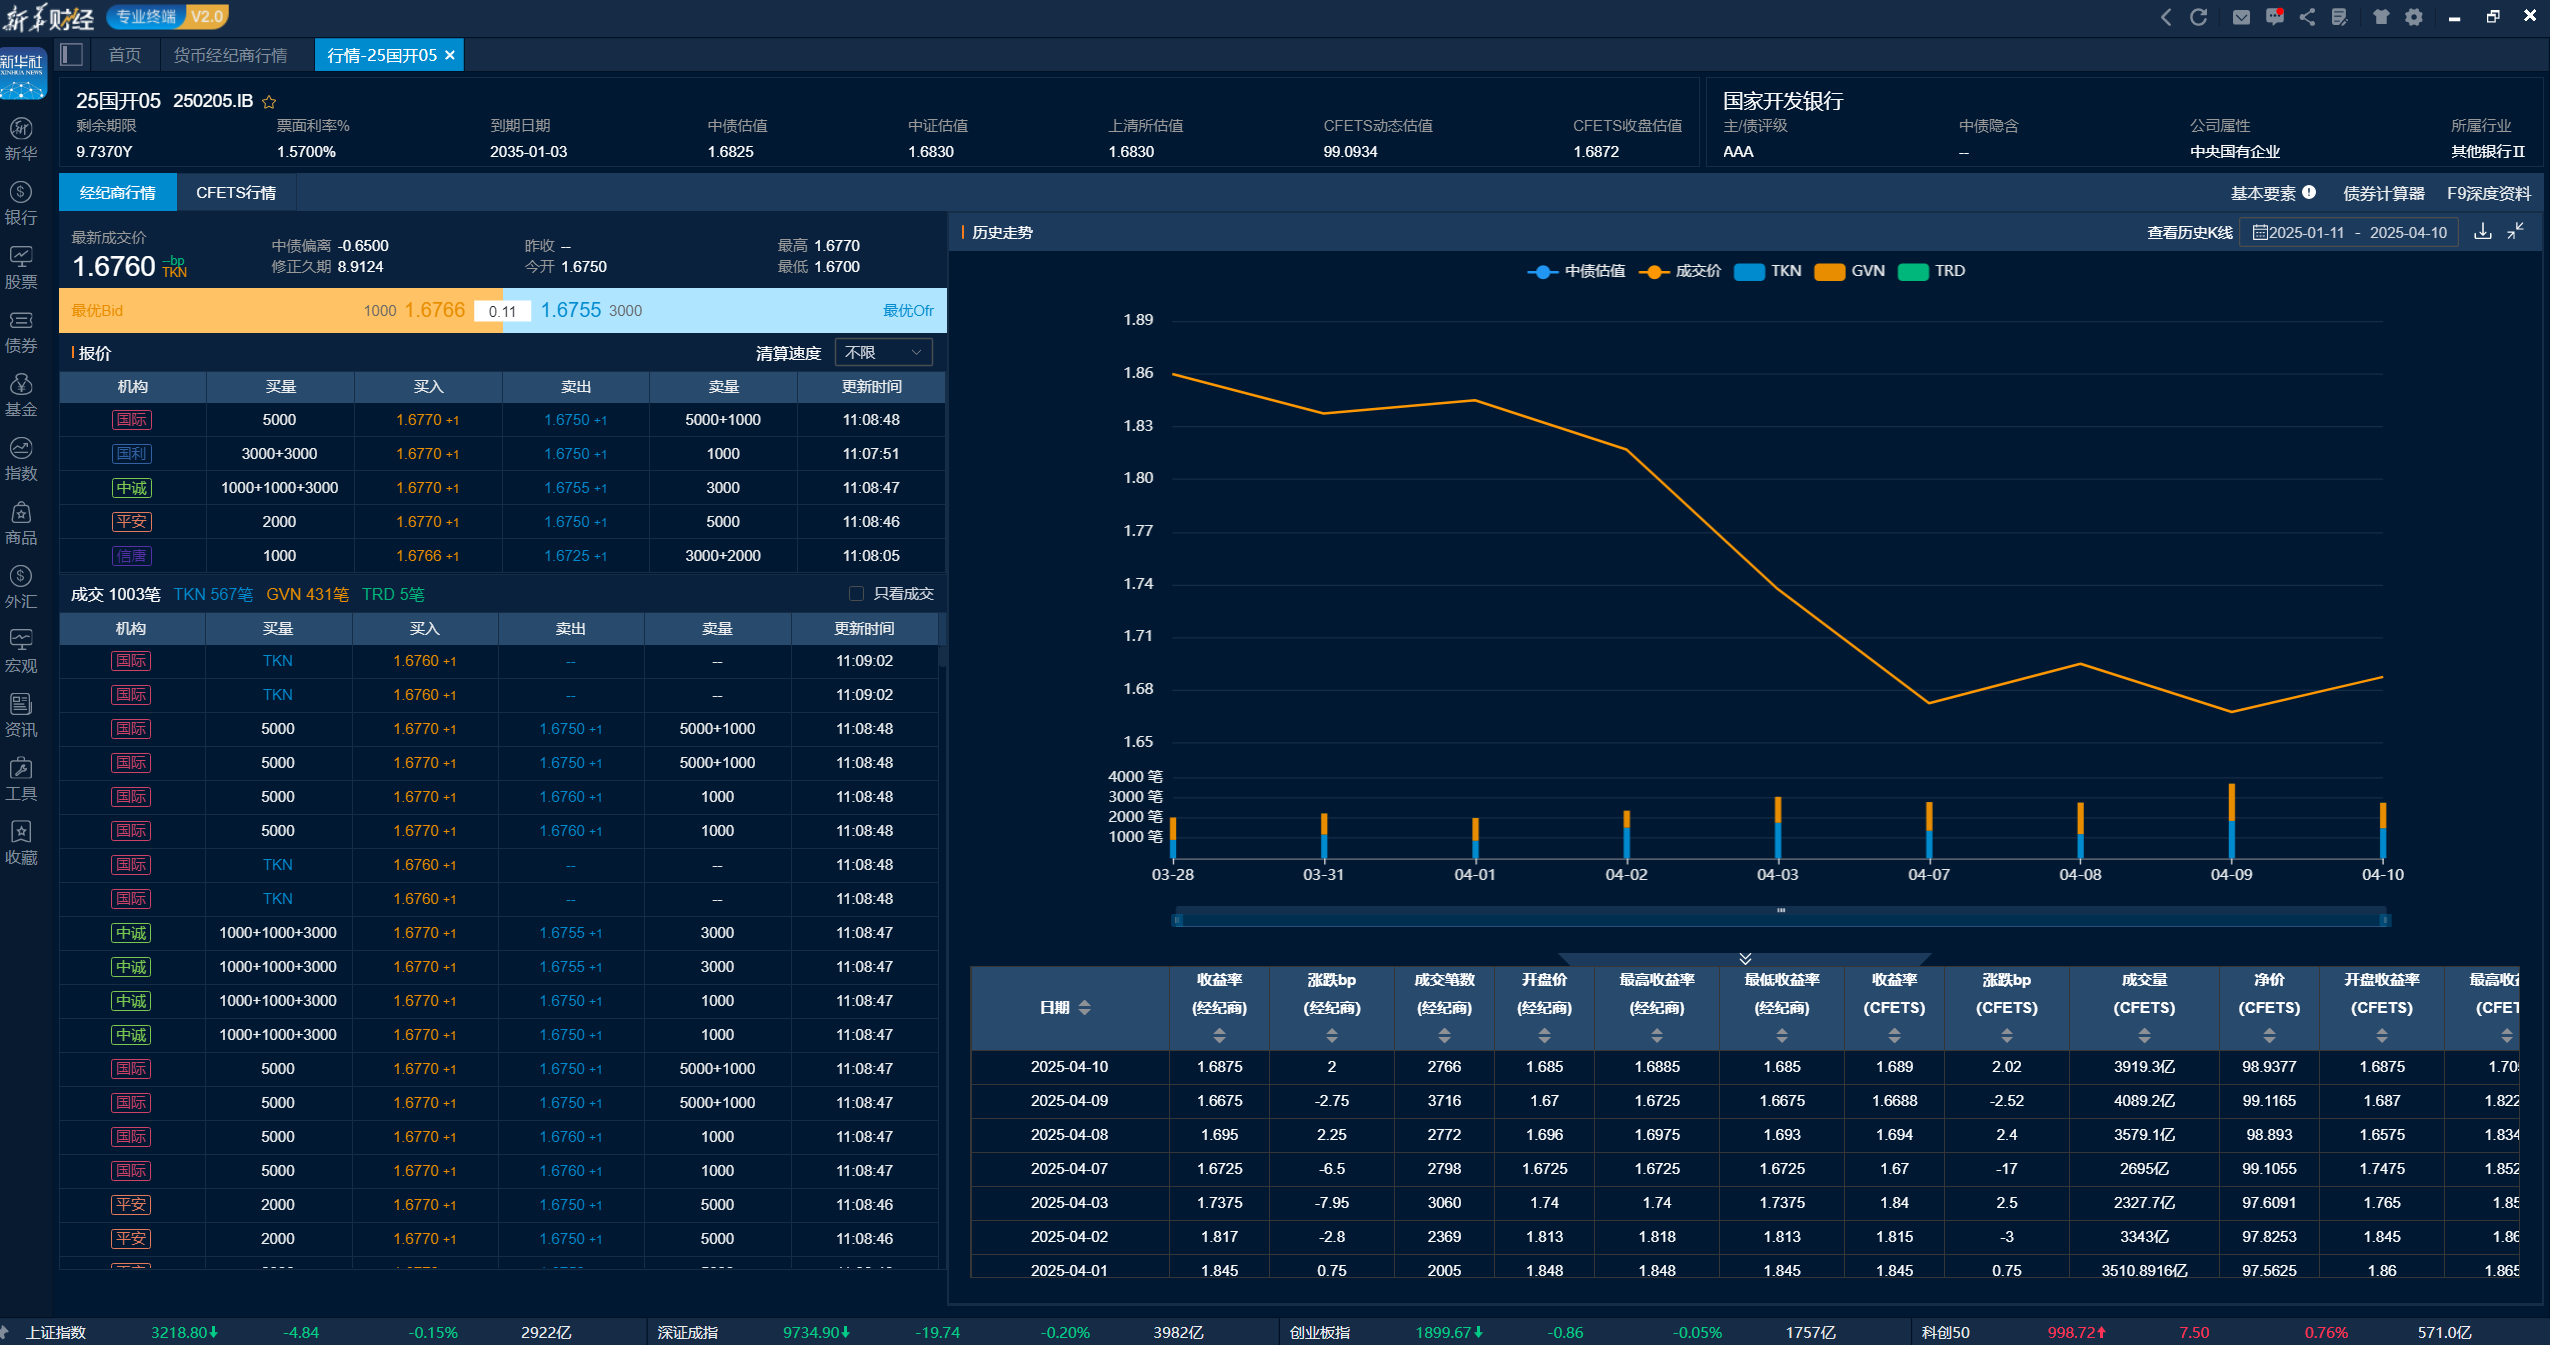
Task: Expand table with double chevron below chart
Action: coord(1745,958)
